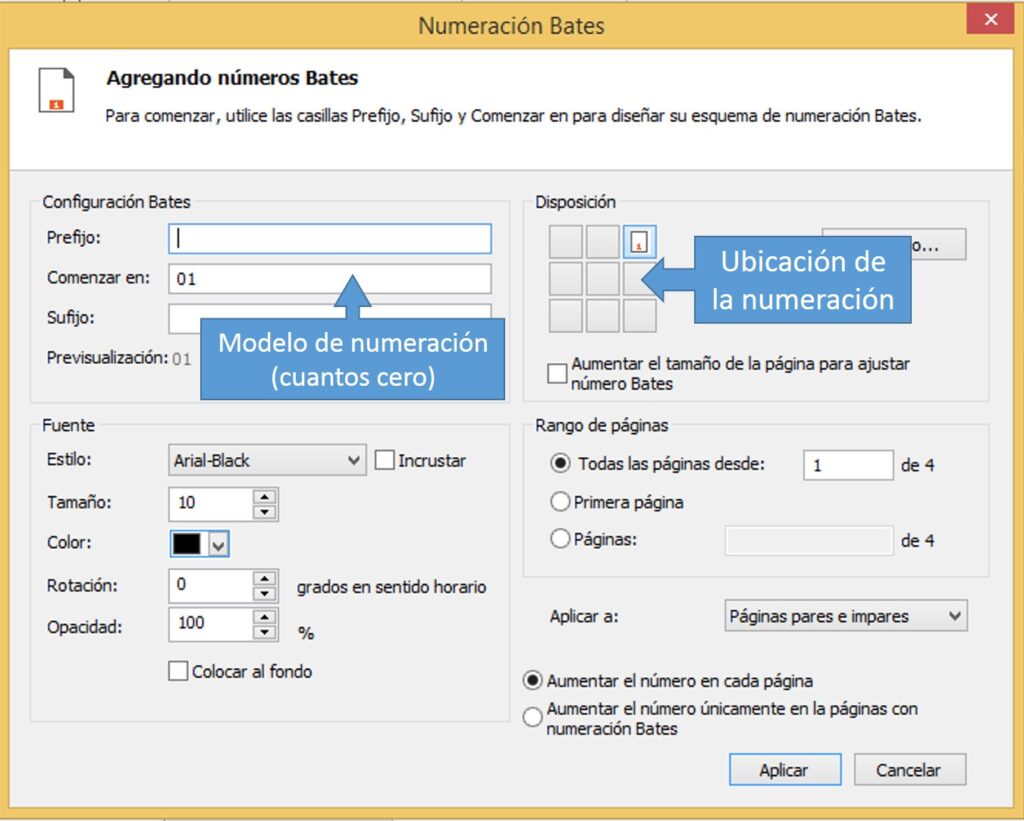Open the Estilo font dropdown Arial-Black

click(x=267, y=461)
